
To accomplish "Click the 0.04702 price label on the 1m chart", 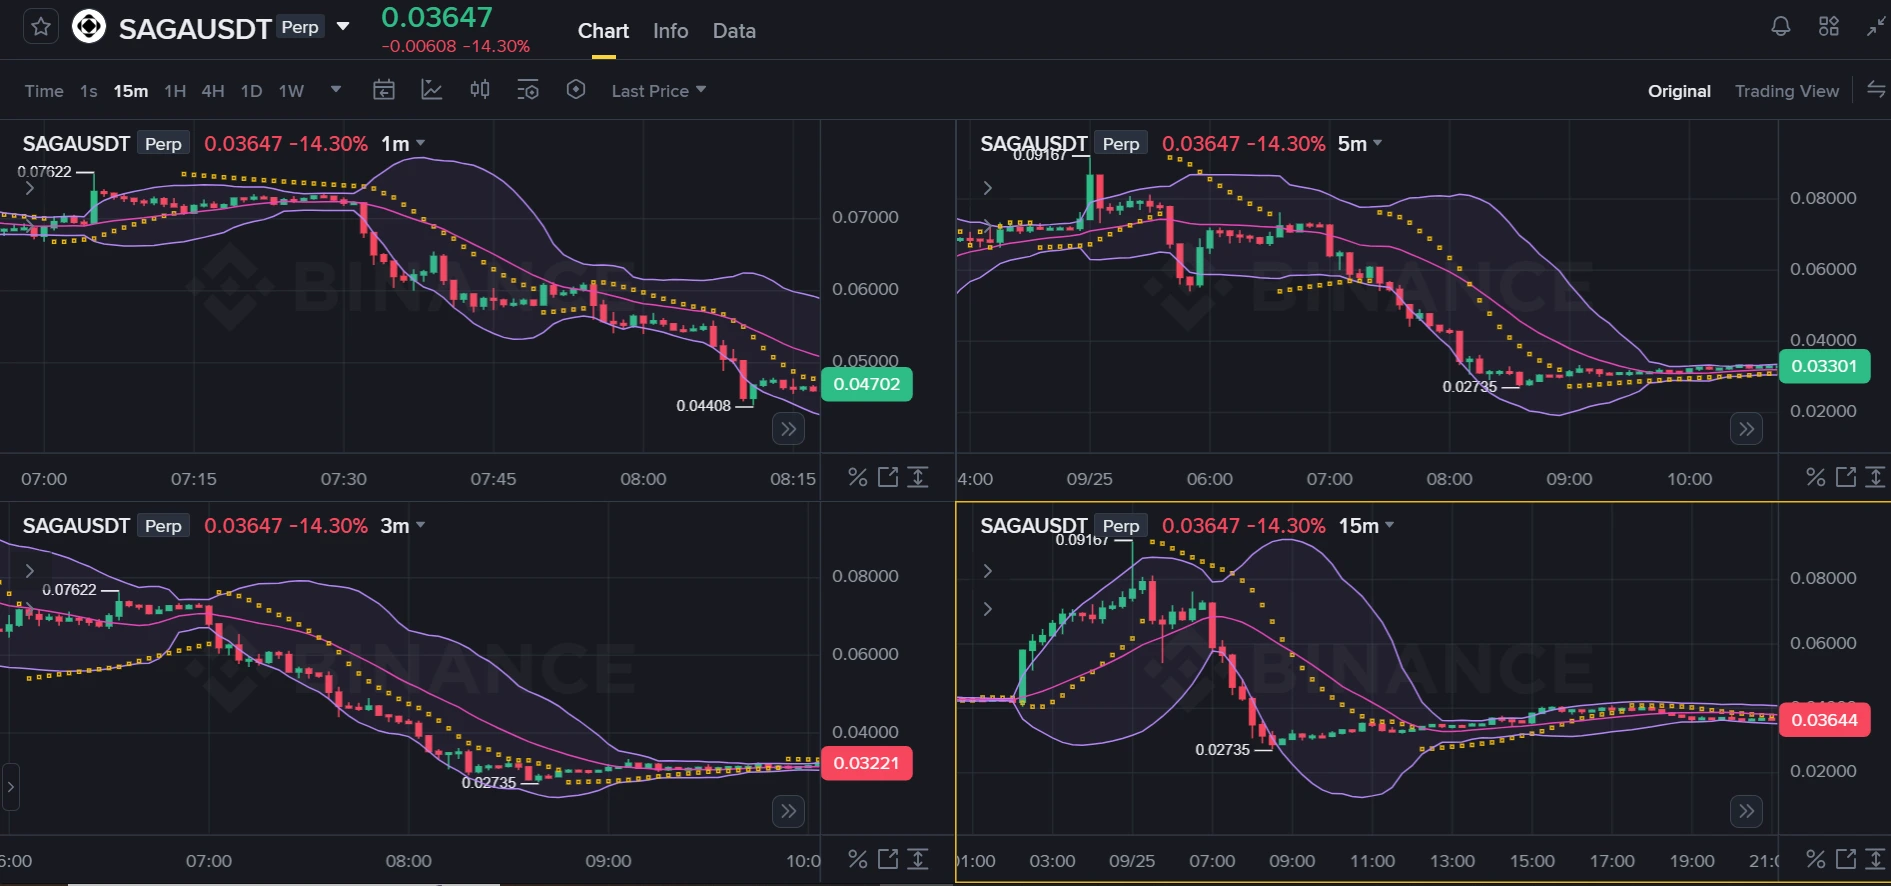I will click(x=866, y=384).
